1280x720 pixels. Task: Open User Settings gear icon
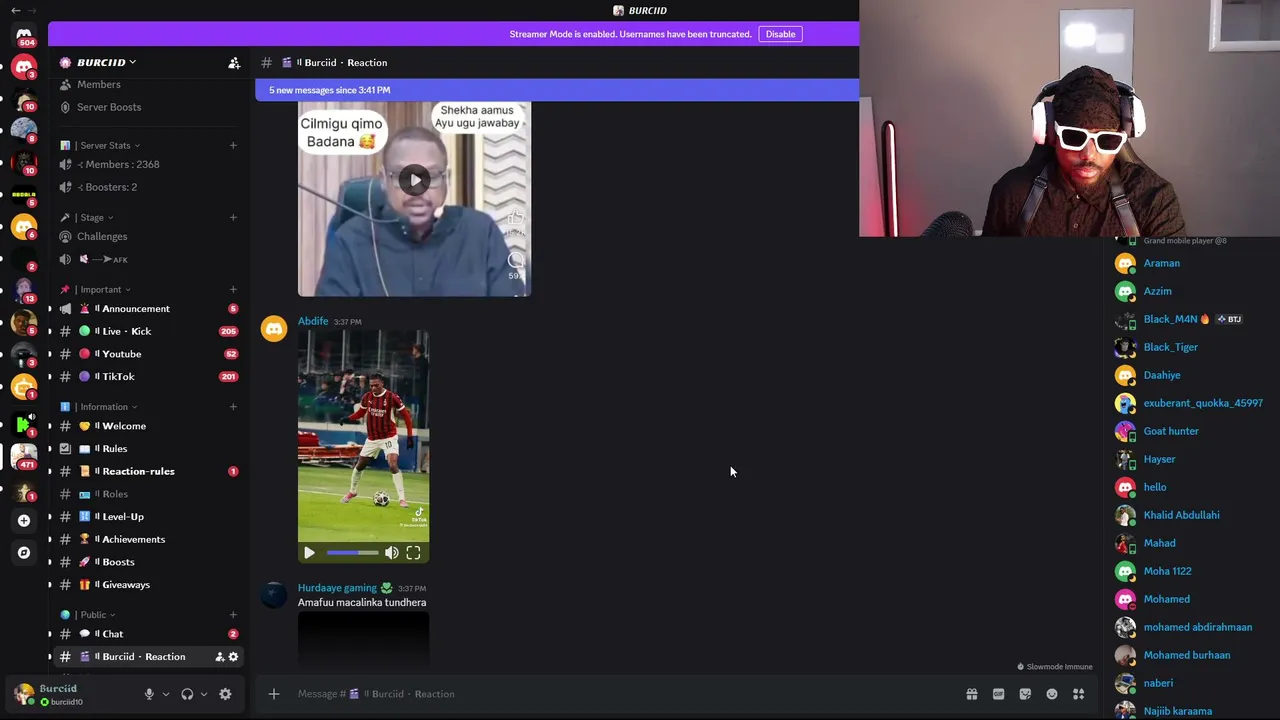[225, 694]
